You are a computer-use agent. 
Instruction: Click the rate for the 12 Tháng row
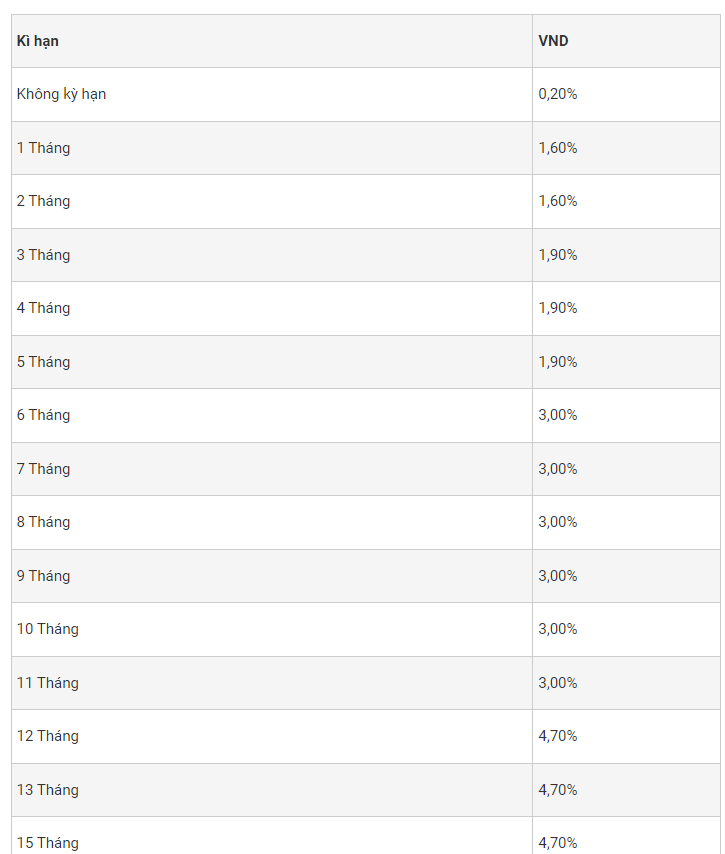pos(558,736)
